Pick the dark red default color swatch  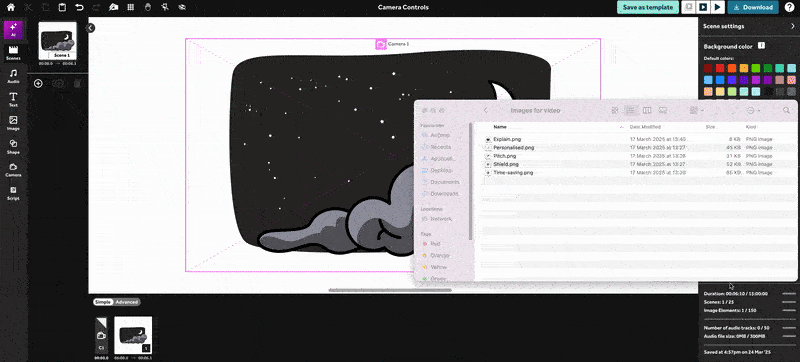pyautogui.click(x=708, y=68)
